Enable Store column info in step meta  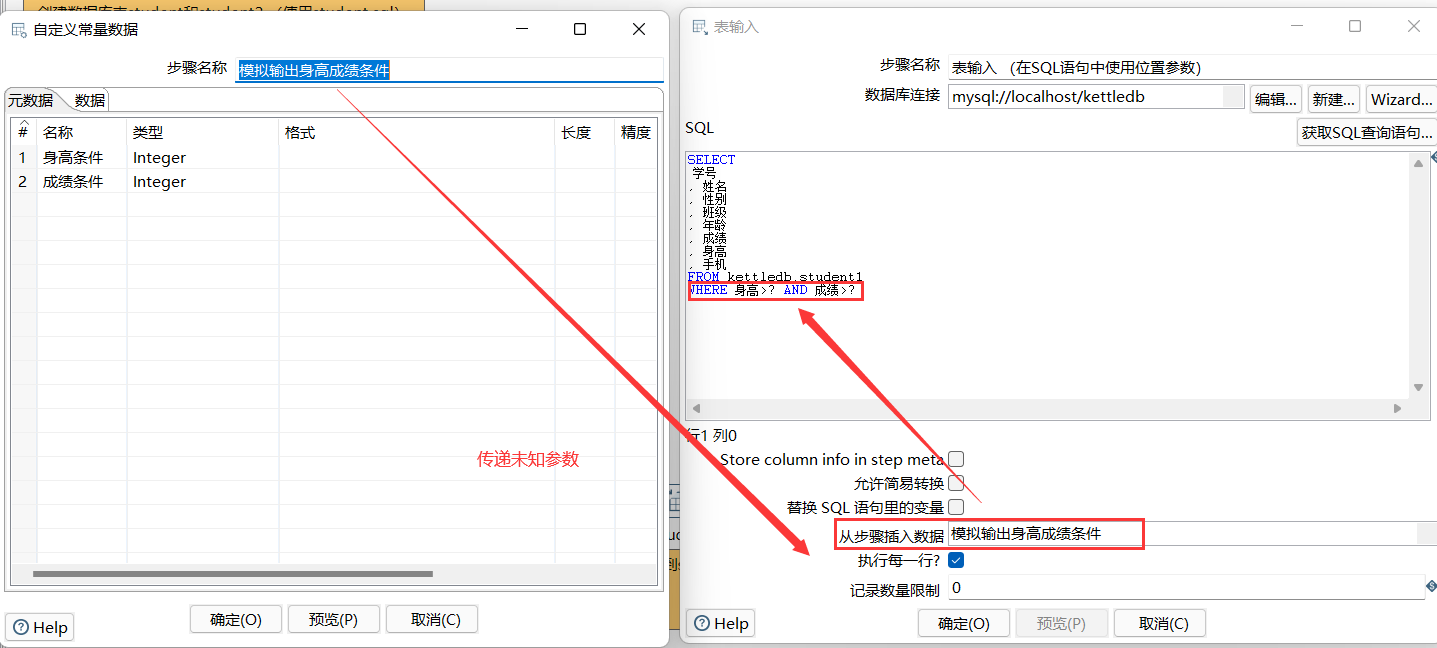point(955,458)
